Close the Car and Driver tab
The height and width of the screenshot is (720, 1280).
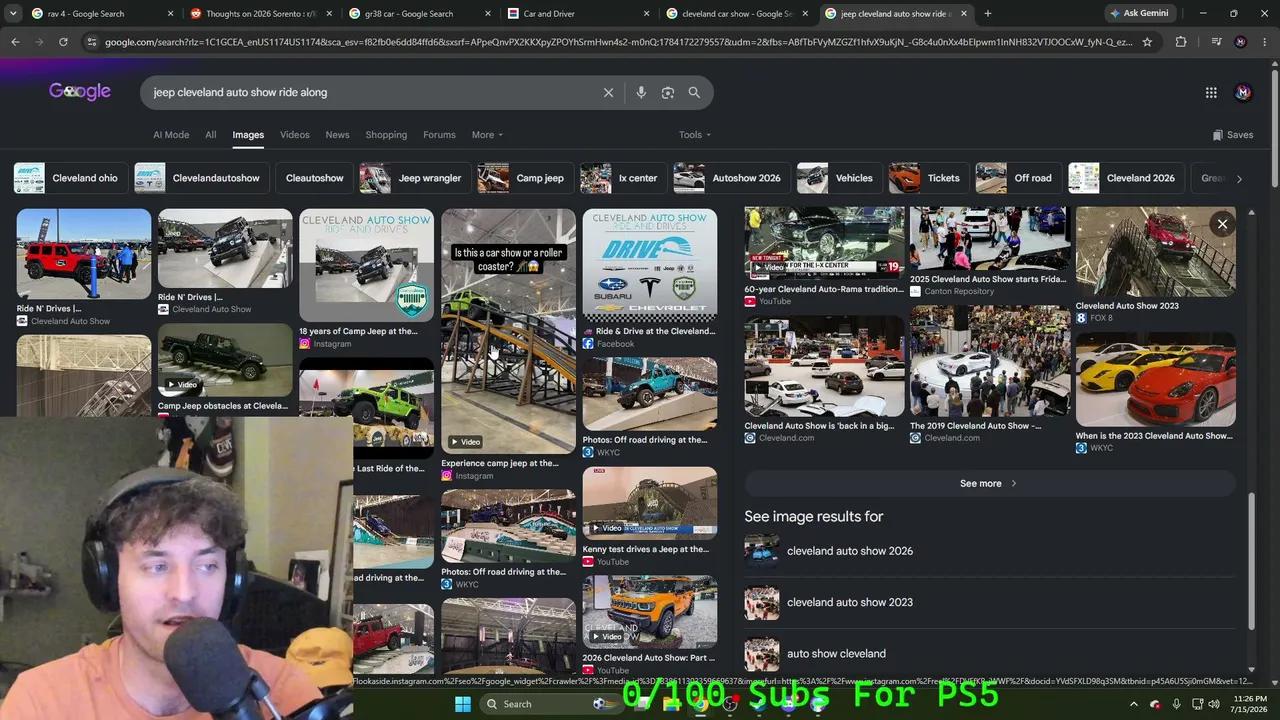[647, 14]
